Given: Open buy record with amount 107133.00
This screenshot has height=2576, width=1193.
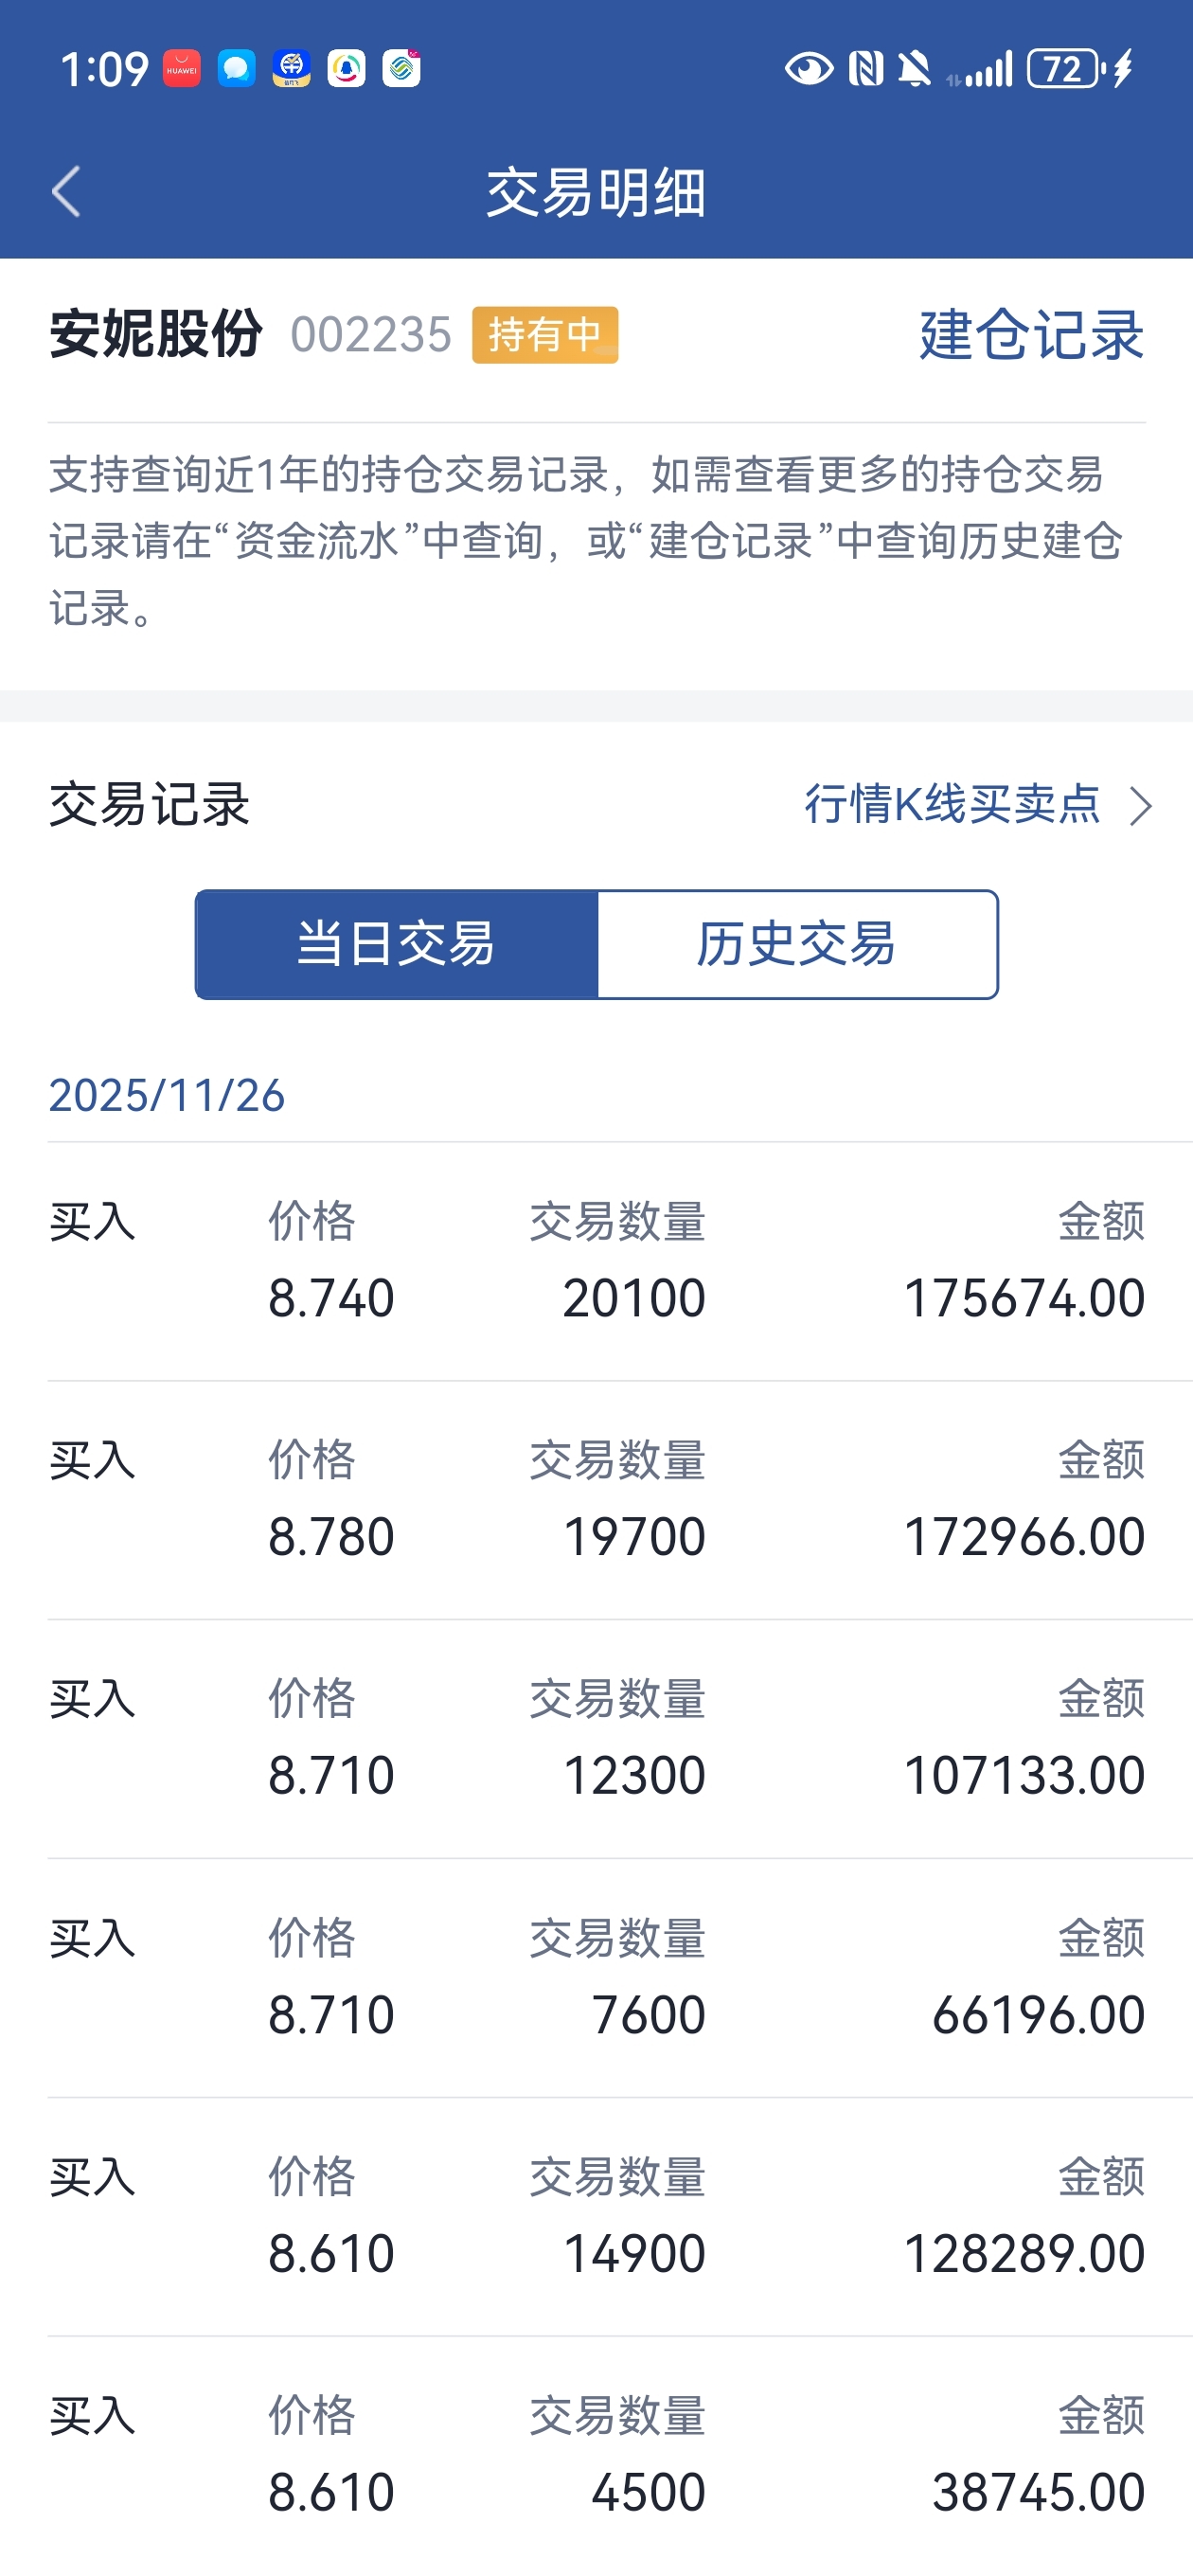Looking at the screenshot, I should click(x=620, y=1739).
